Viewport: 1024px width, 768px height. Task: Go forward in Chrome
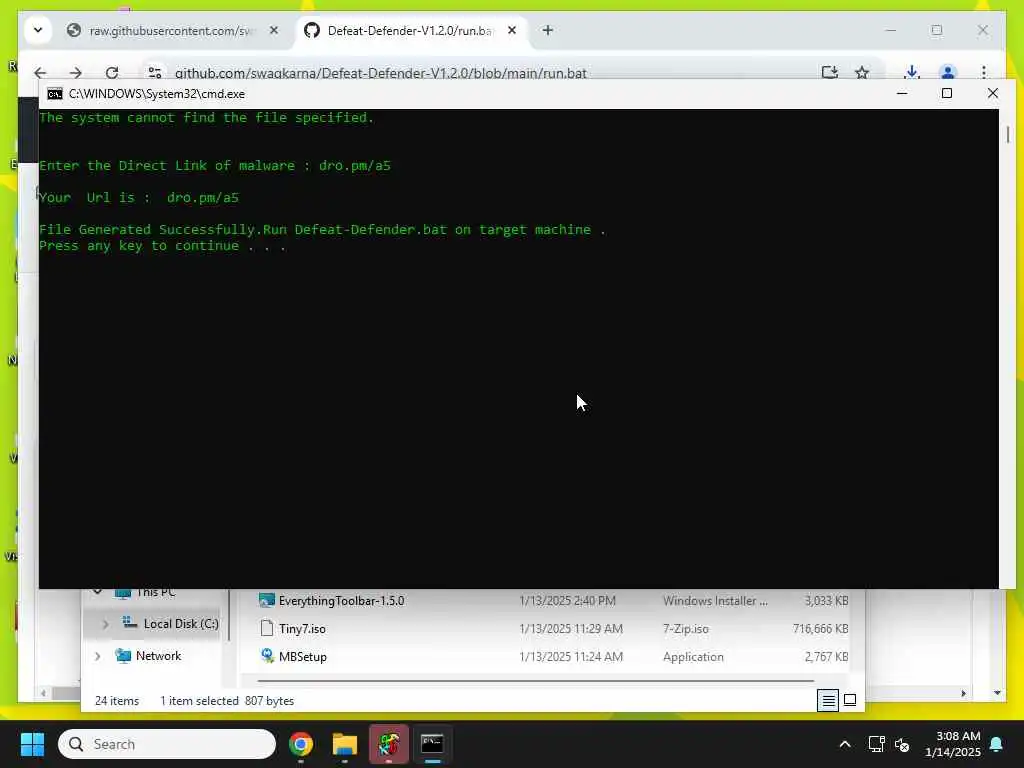pos(76,73)
